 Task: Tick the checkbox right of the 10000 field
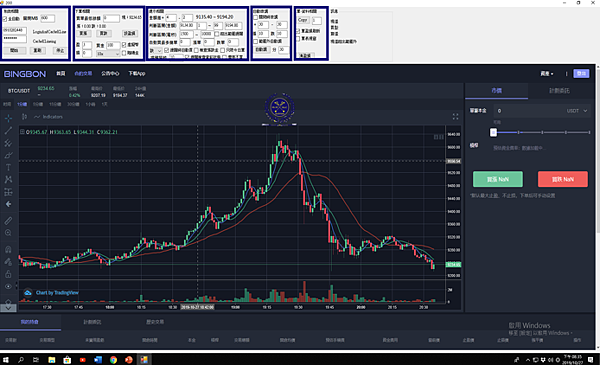[217, 34]
